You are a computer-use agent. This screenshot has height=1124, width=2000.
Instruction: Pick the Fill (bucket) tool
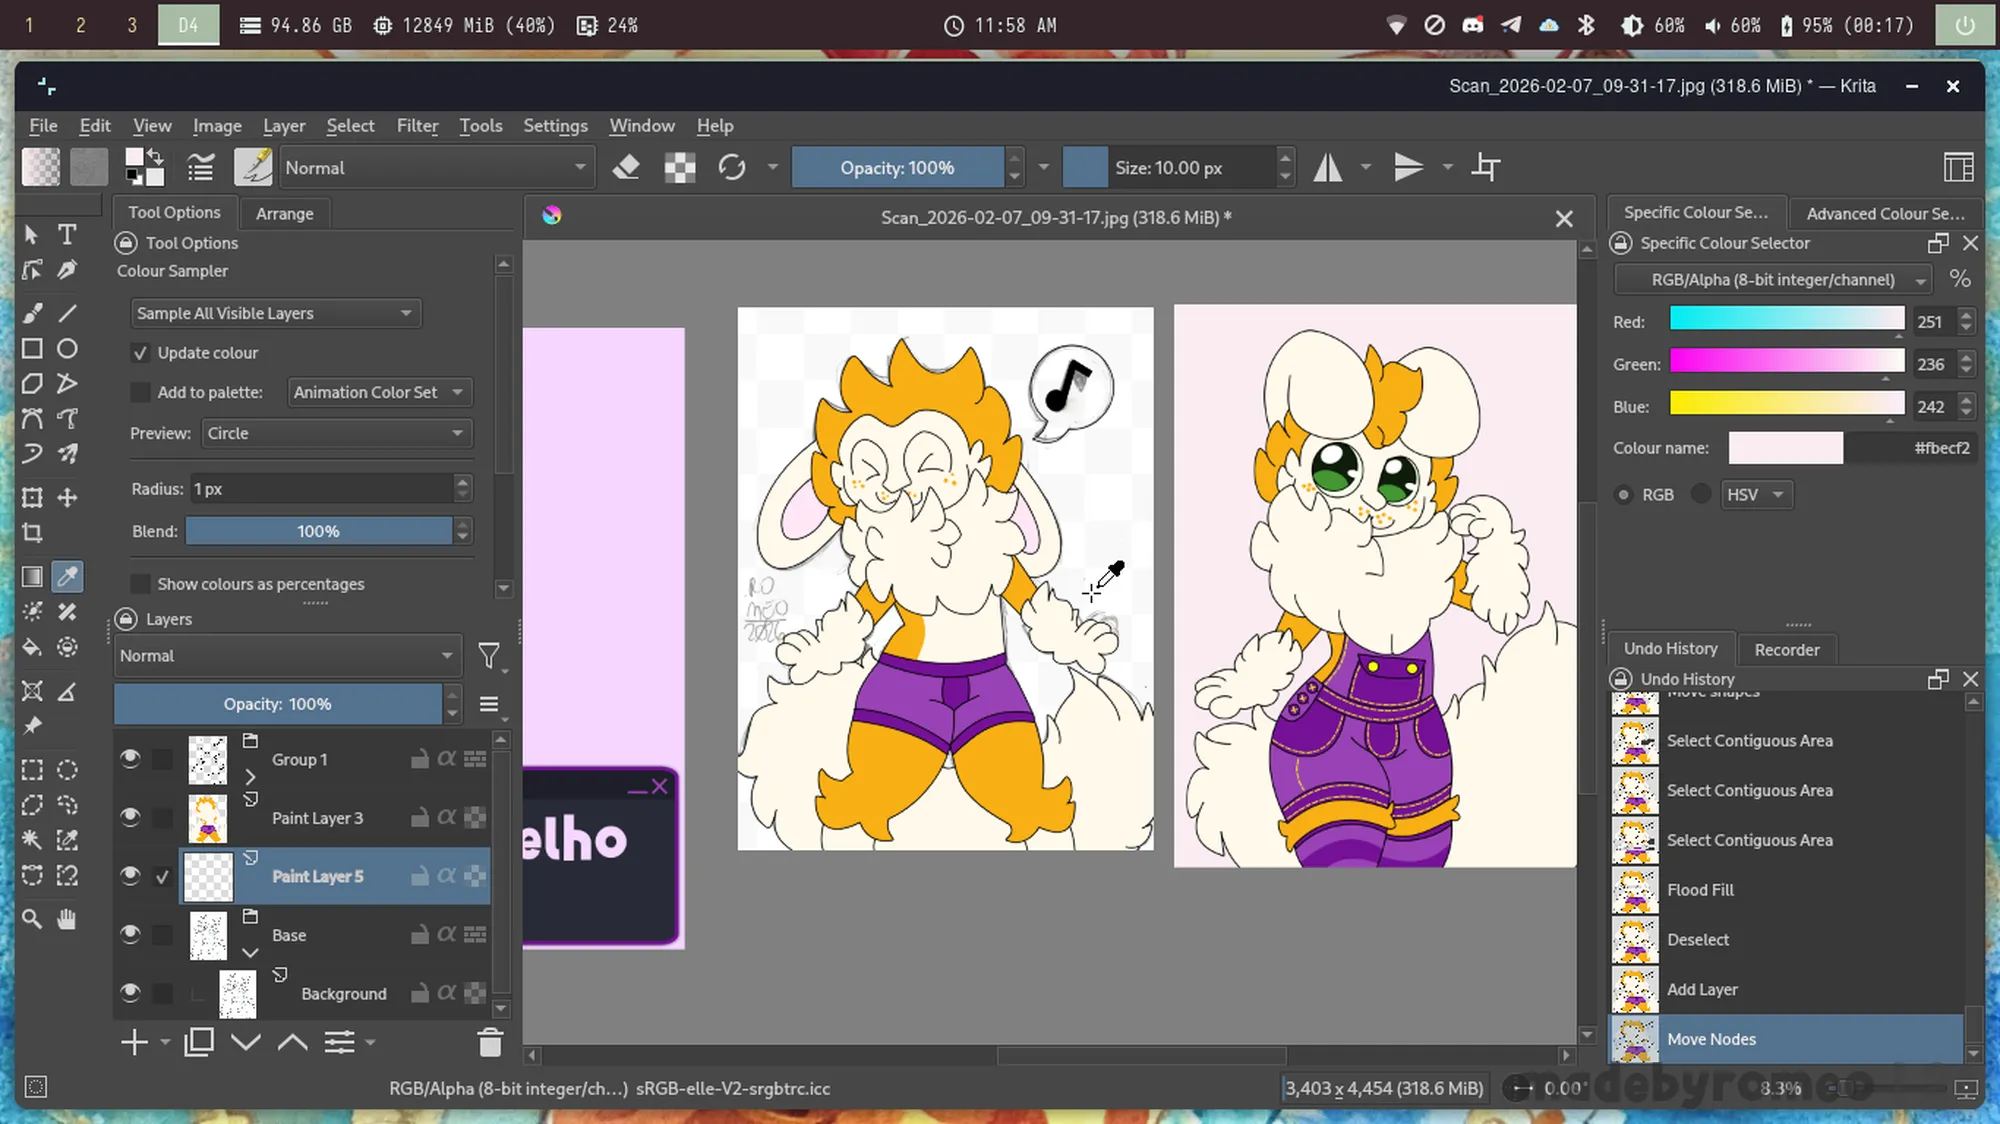pyautogui.click(x=32, y=648)
